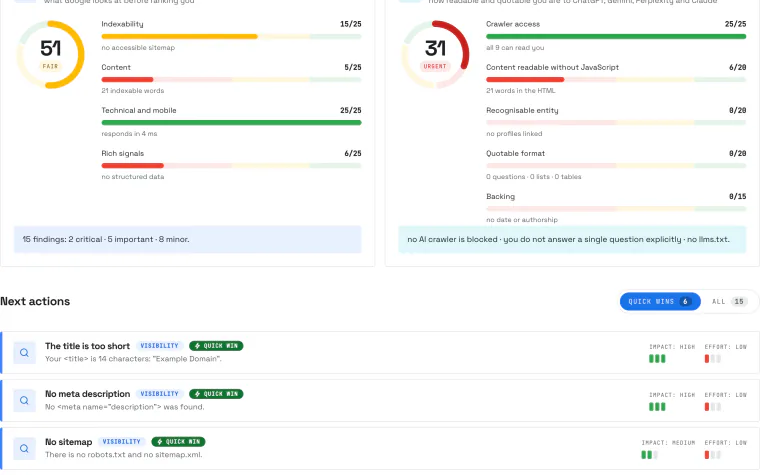Click '0 questions · 0 lists · 0 tables' note
The width and height of the screenshot is (760, 475).
click(x=534, y=177)
